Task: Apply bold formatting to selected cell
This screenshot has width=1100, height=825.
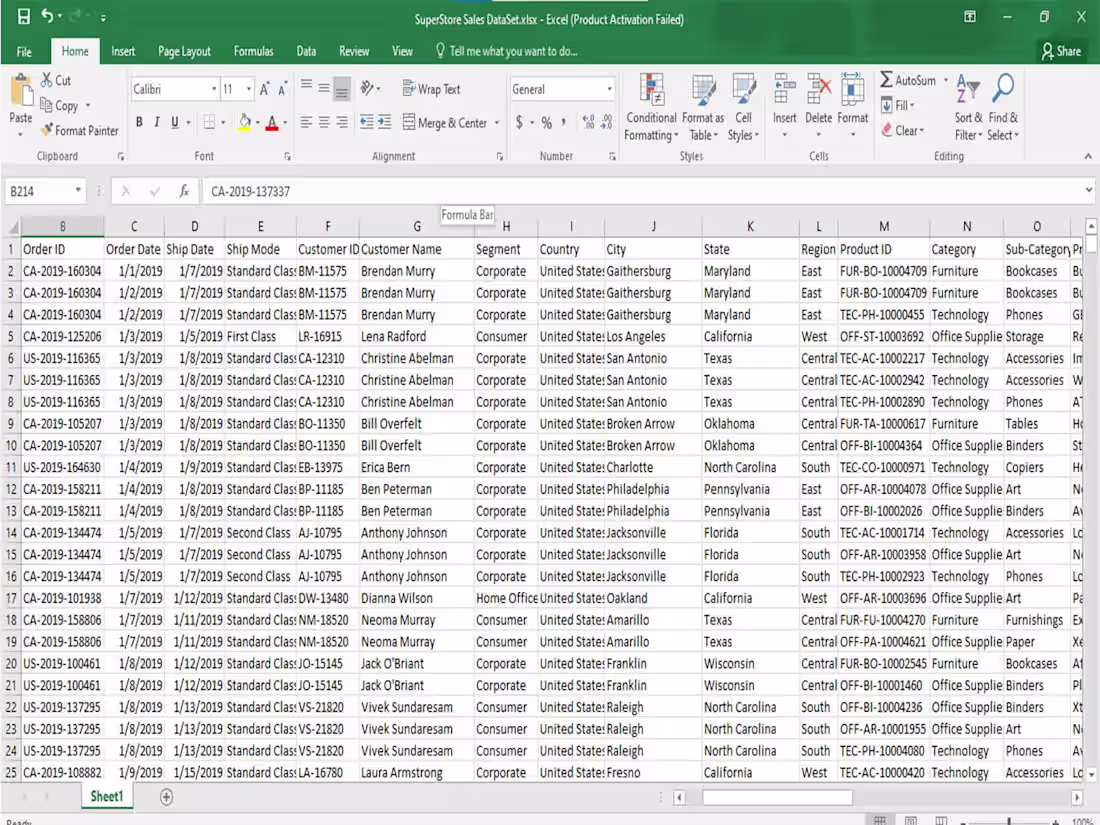Action: [x=139, y=122]
